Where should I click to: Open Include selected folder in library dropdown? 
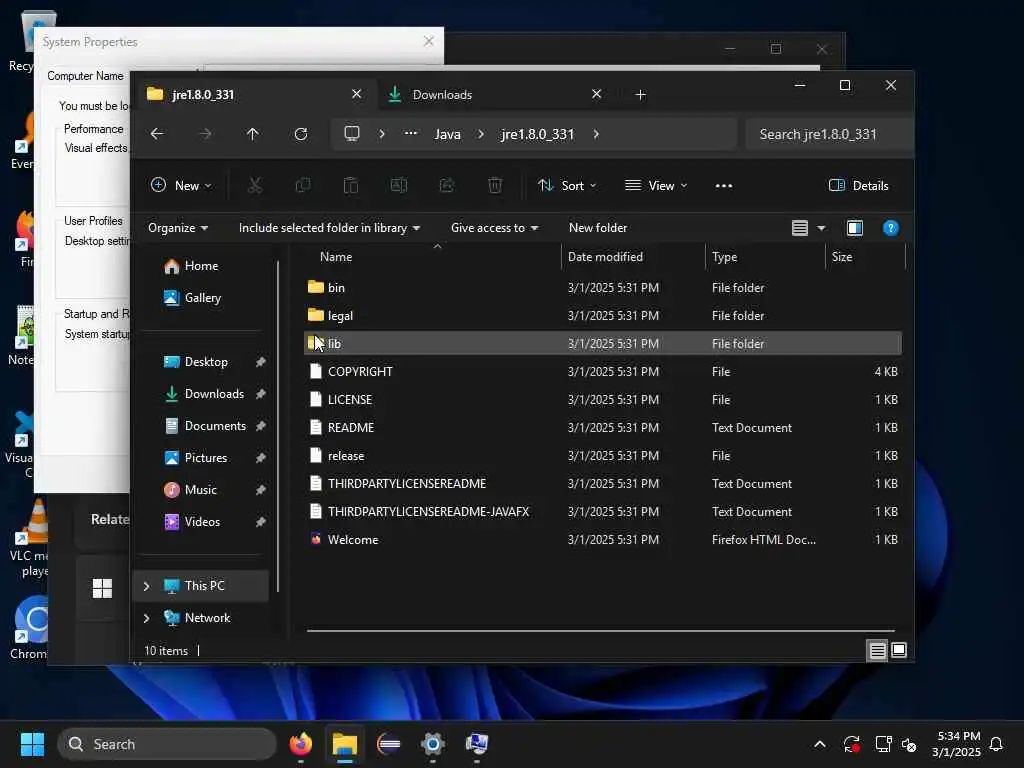329,228
